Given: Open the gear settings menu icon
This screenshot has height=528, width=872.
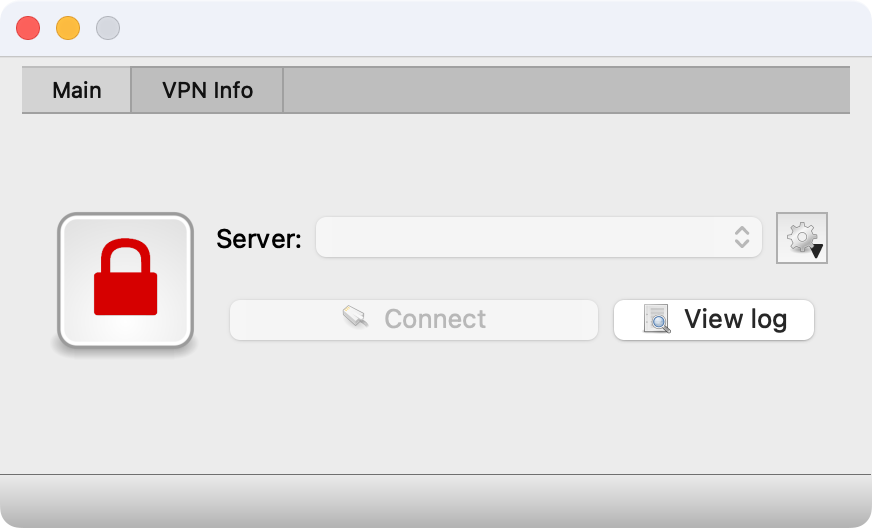Looking at the screenshot, I should tap(800, 236).
